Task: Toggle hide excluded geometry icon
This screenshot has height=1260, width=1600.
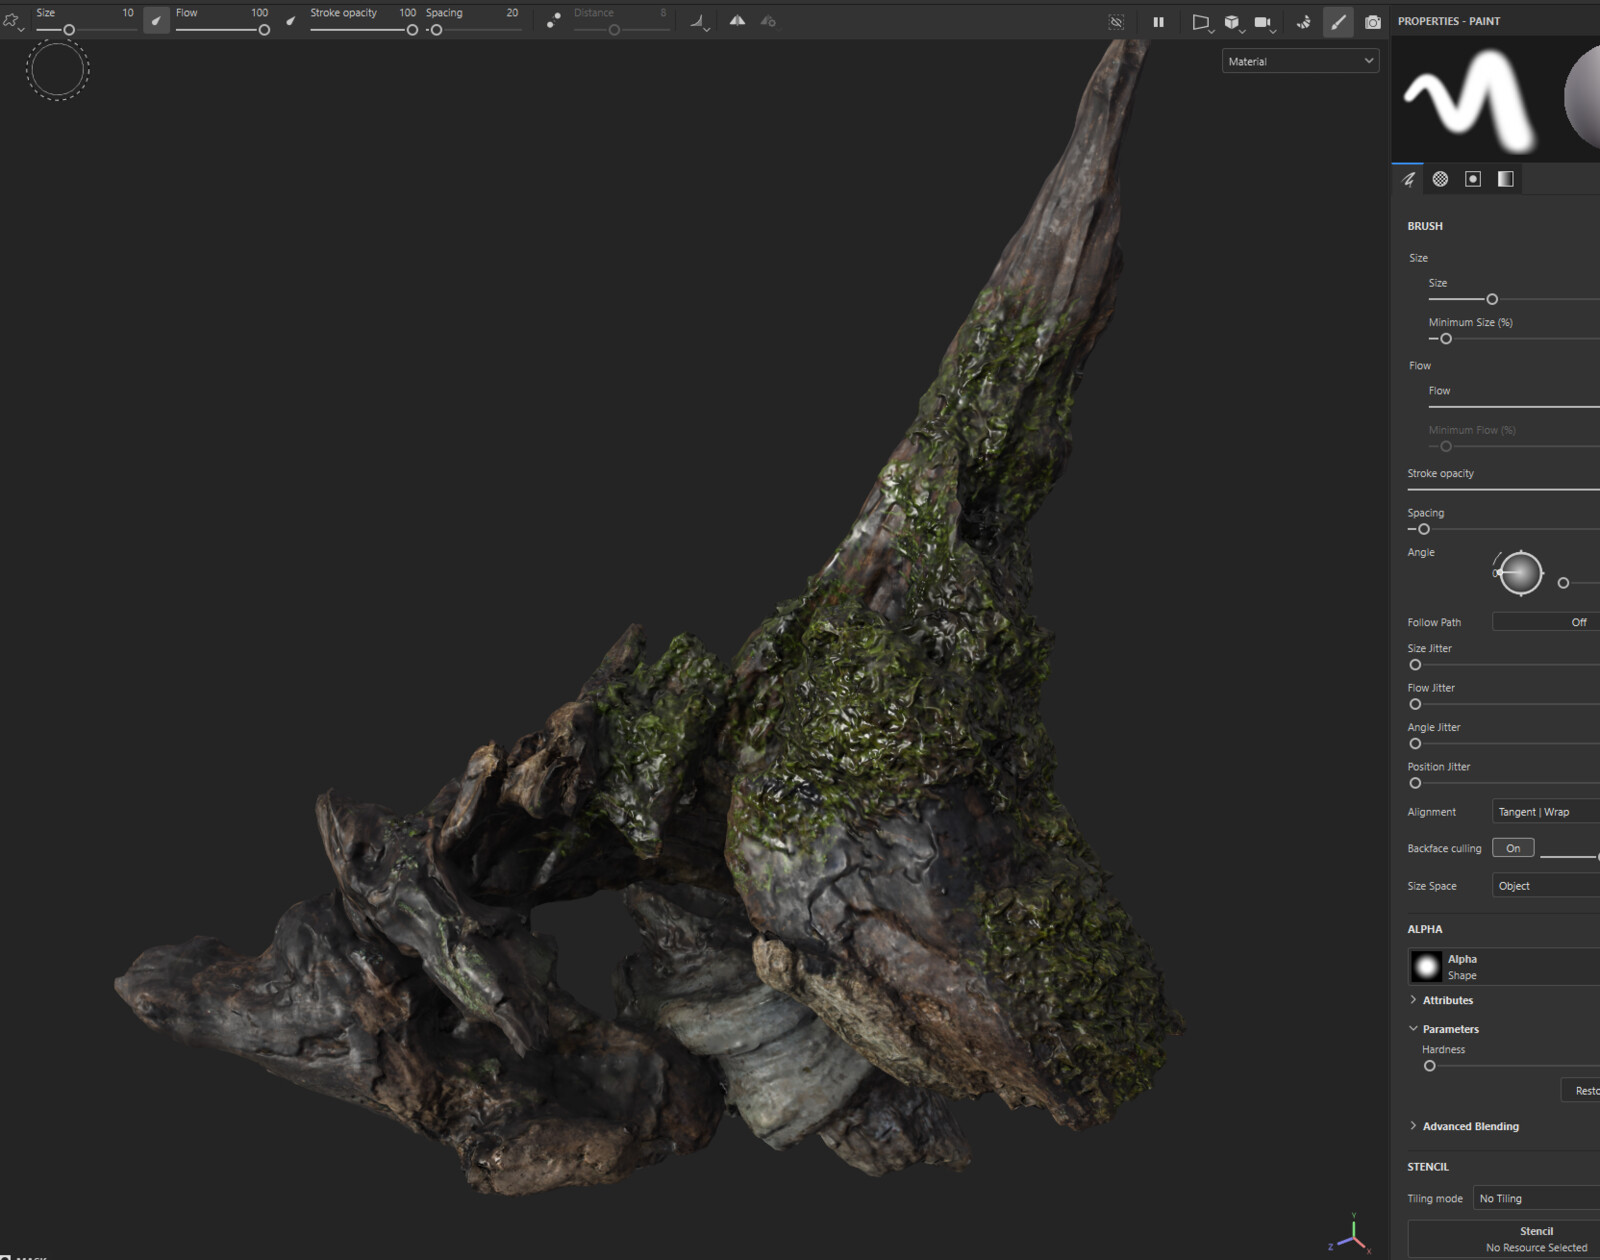Action: (1117, 22)
